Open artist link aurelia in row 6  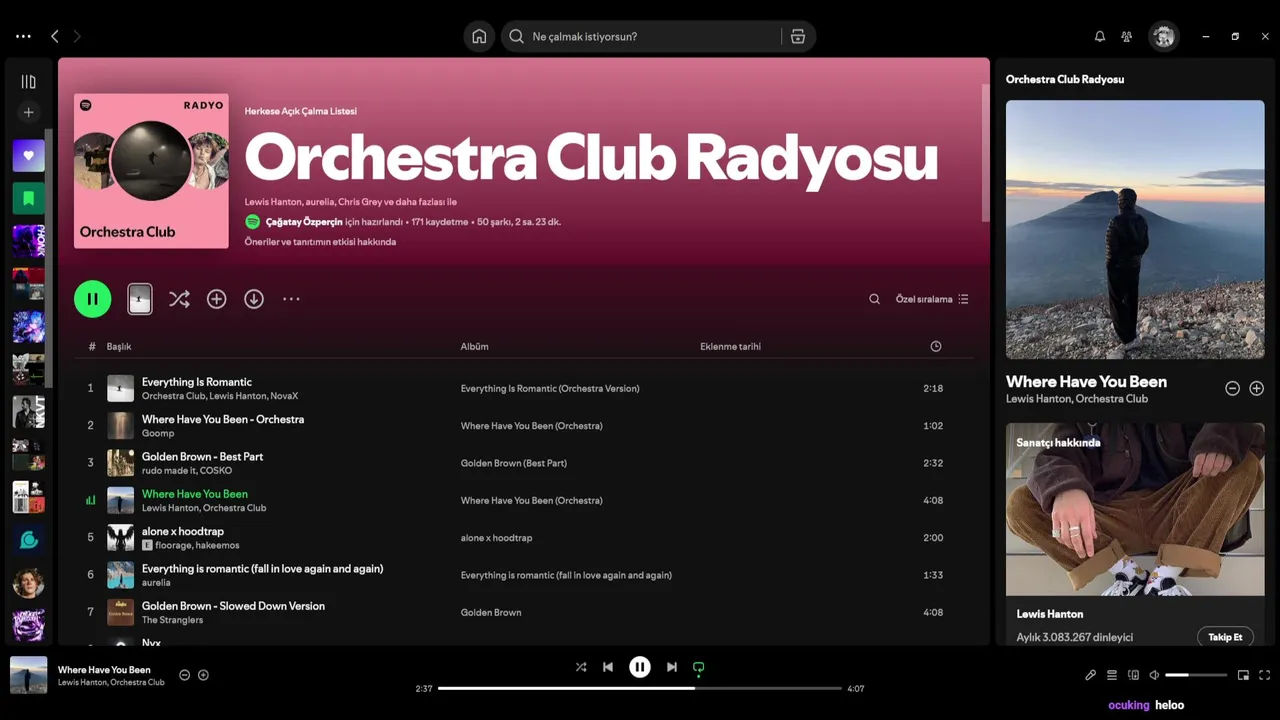pyautogui.click(x=156, y=582)
